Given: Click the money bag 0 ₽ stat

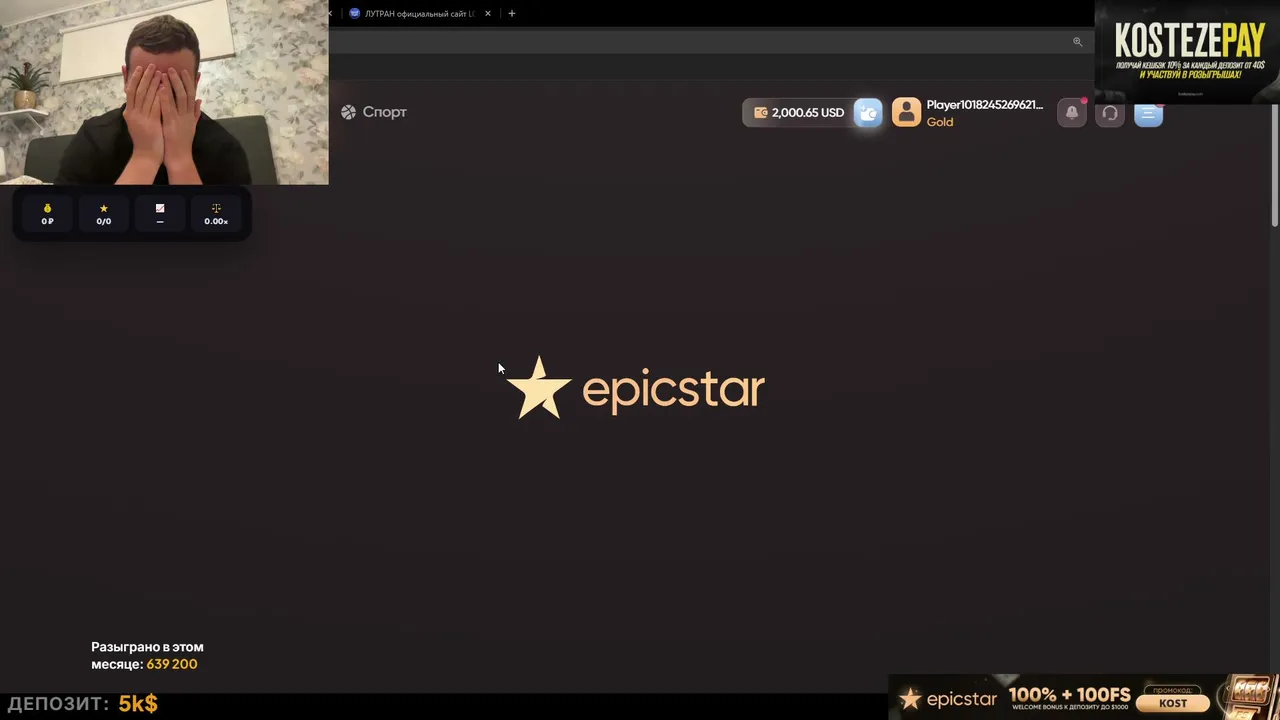Looking at the screenshot, I should 47,214.
